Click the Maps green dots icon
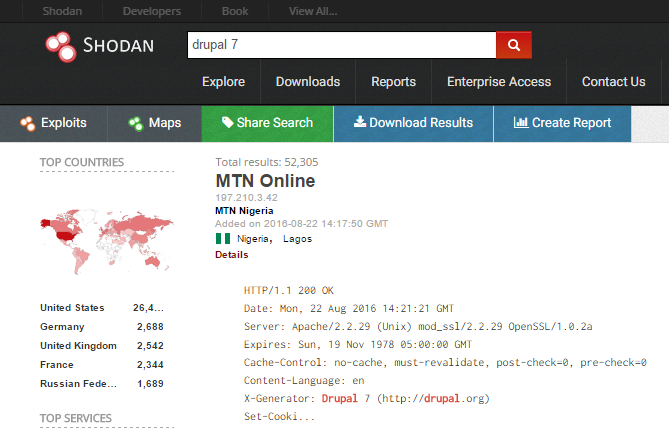The width and height of the screenshot is (669, 431). pyautogui.click(x=136, y=123)
